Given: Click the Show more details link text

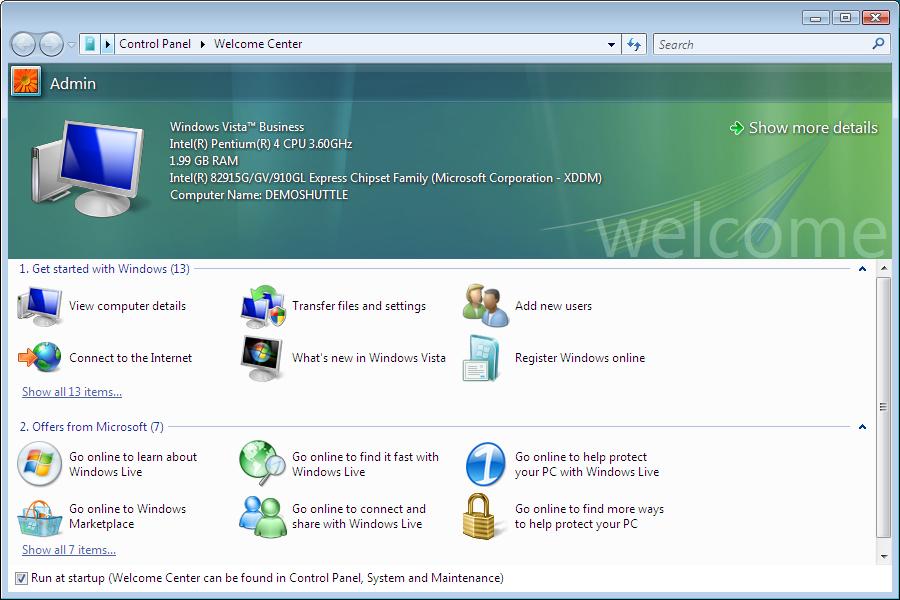Looking at the screenshot, I should pos(813,127).
